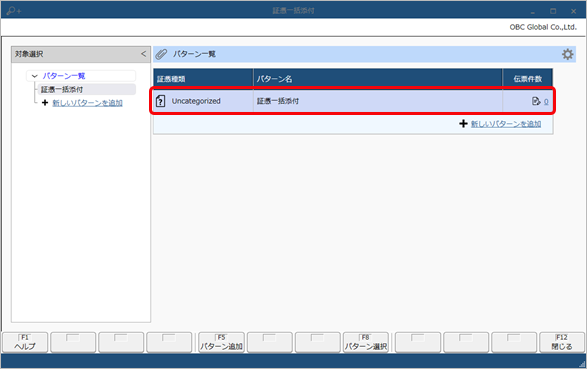Screen dimensions: 587x369
Task: Click the F1 ヘルプ button
Action: pos(25,342)
